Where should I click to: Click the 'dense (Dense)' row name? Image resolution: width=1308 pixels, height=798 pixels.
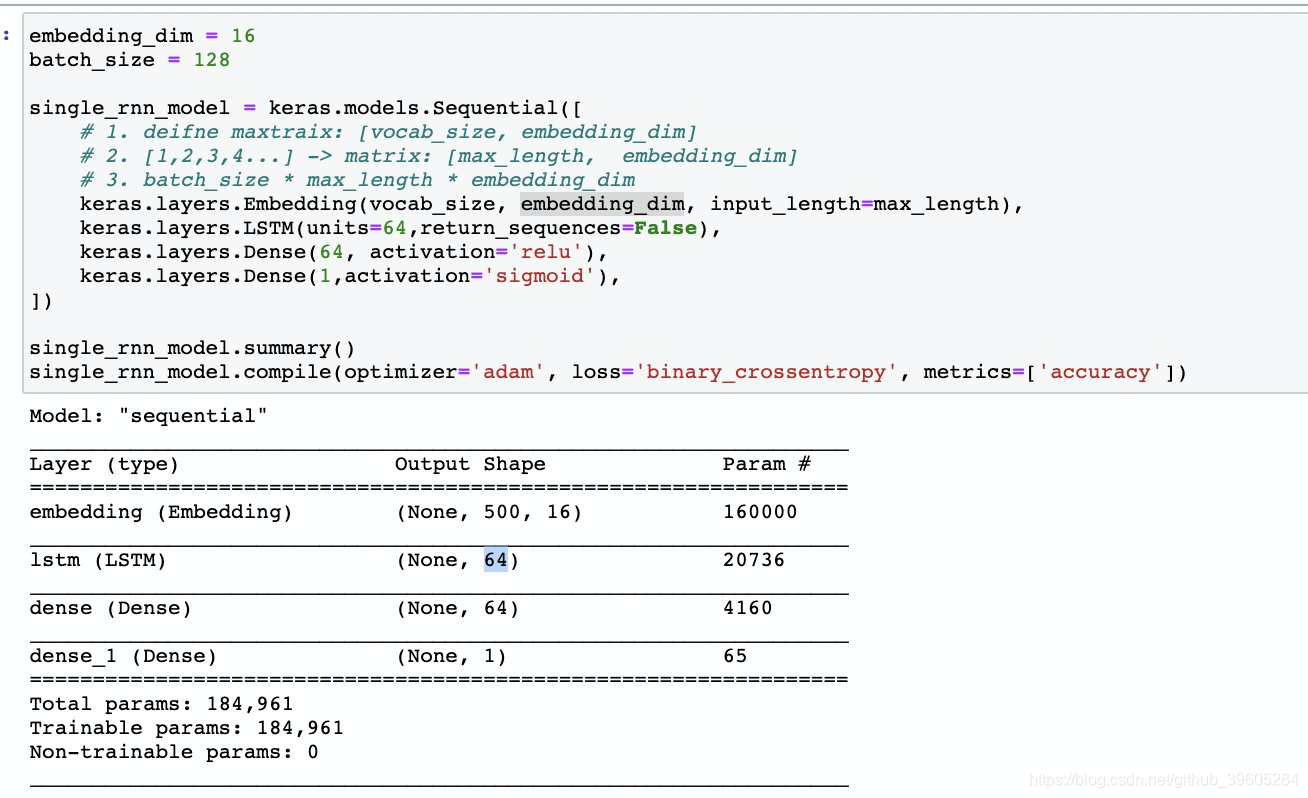click(x=110, y=608)
